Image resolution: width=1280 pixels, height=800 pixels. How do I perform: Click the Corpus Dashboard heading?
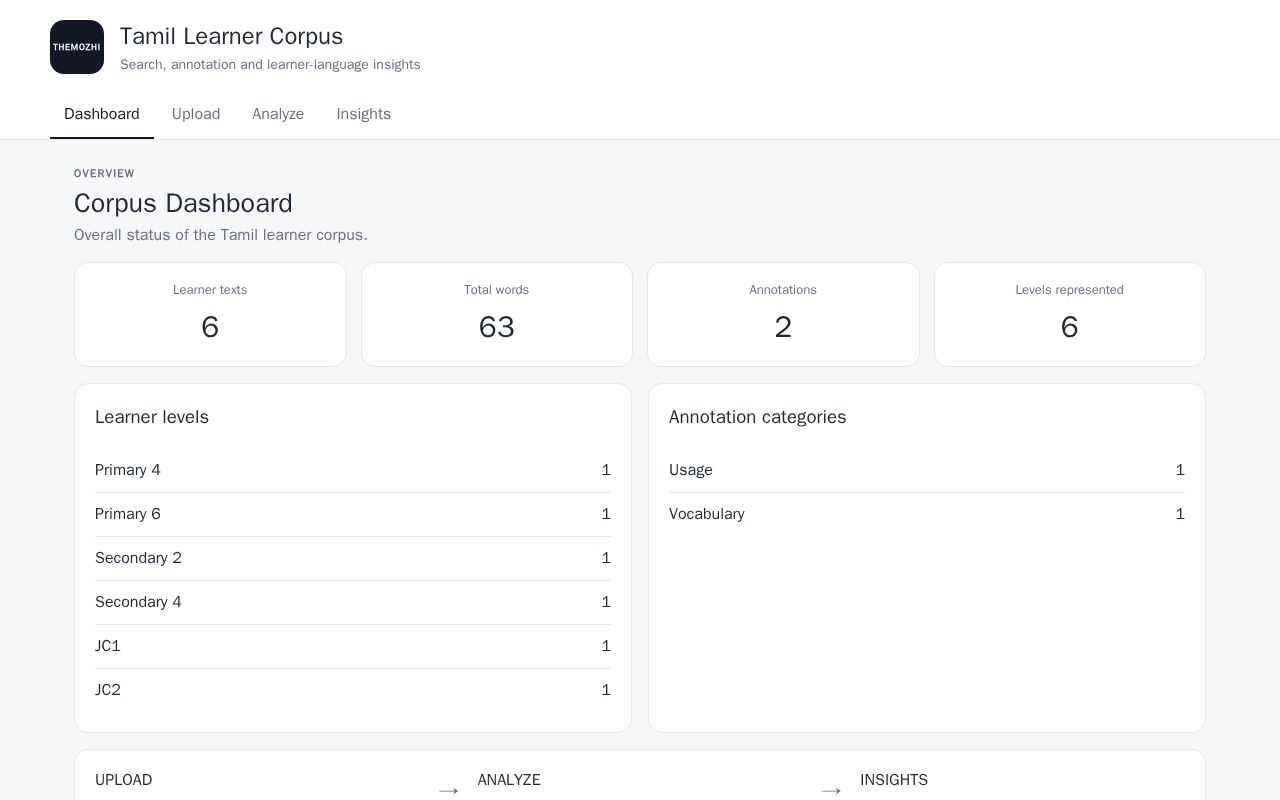(x=183, y=203)
